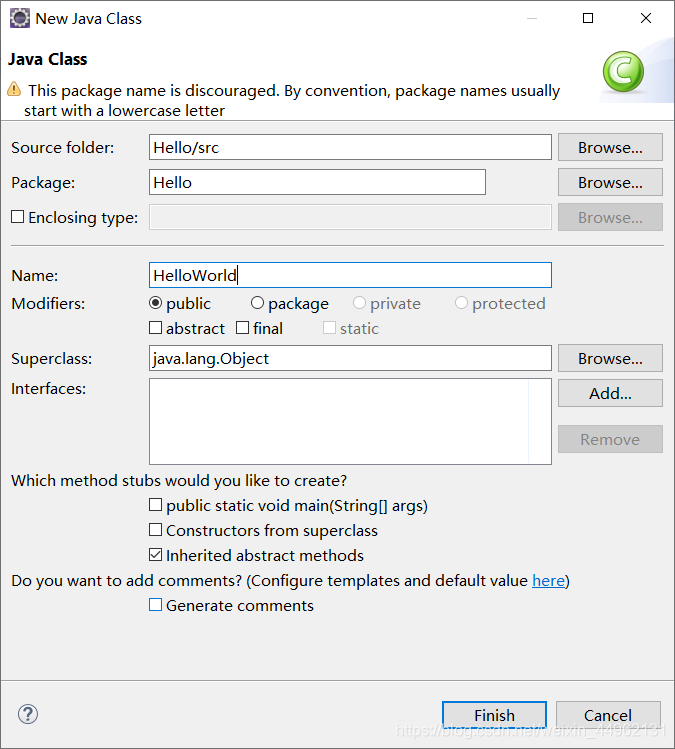The width and height of the screenshot is (675, 749).
Task: Click the green Java class icon
Action: (623, 72)
